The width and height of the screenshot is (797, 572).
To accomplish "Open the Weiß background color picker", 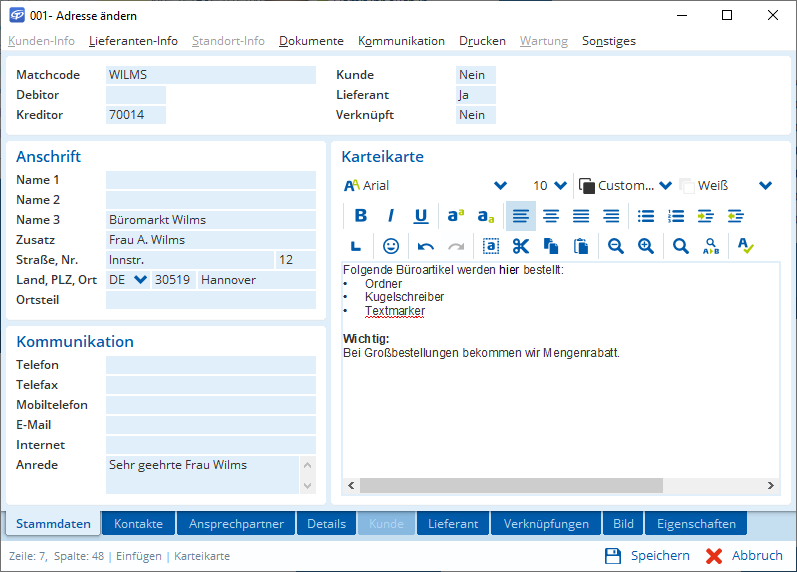I will tap(766, 186).
